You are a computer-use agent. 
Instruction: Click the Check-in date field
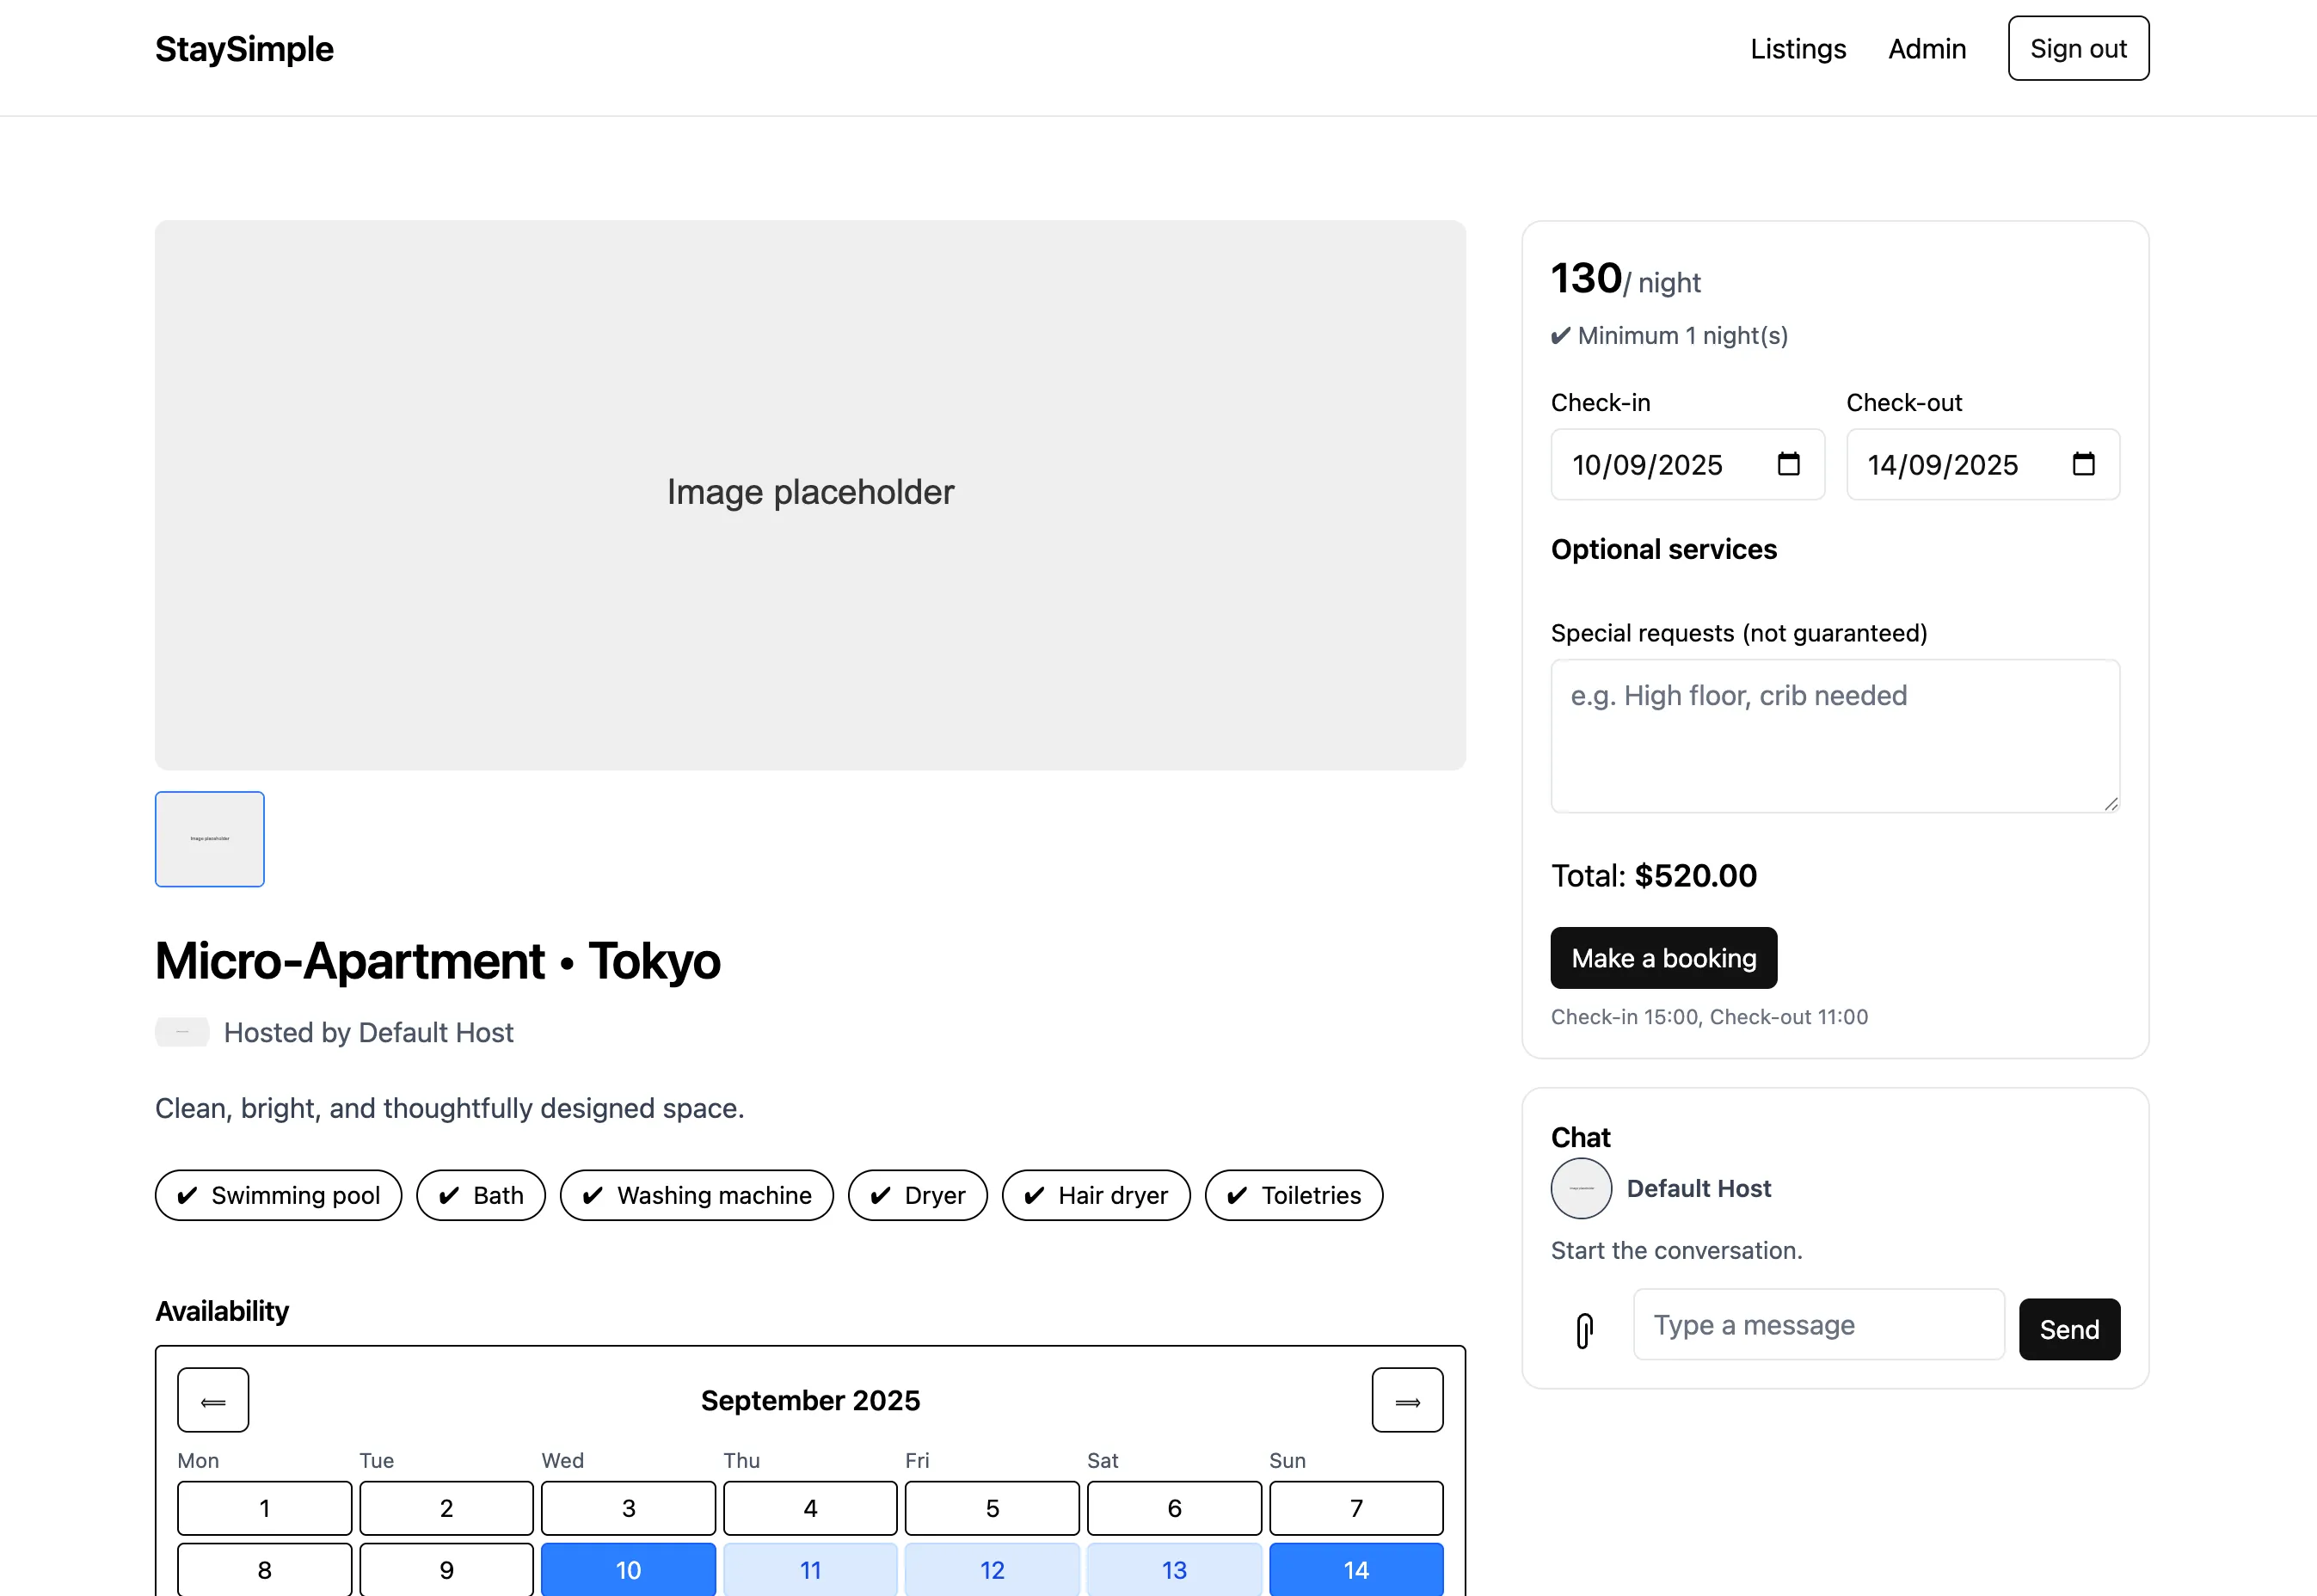coord(1687,464)
